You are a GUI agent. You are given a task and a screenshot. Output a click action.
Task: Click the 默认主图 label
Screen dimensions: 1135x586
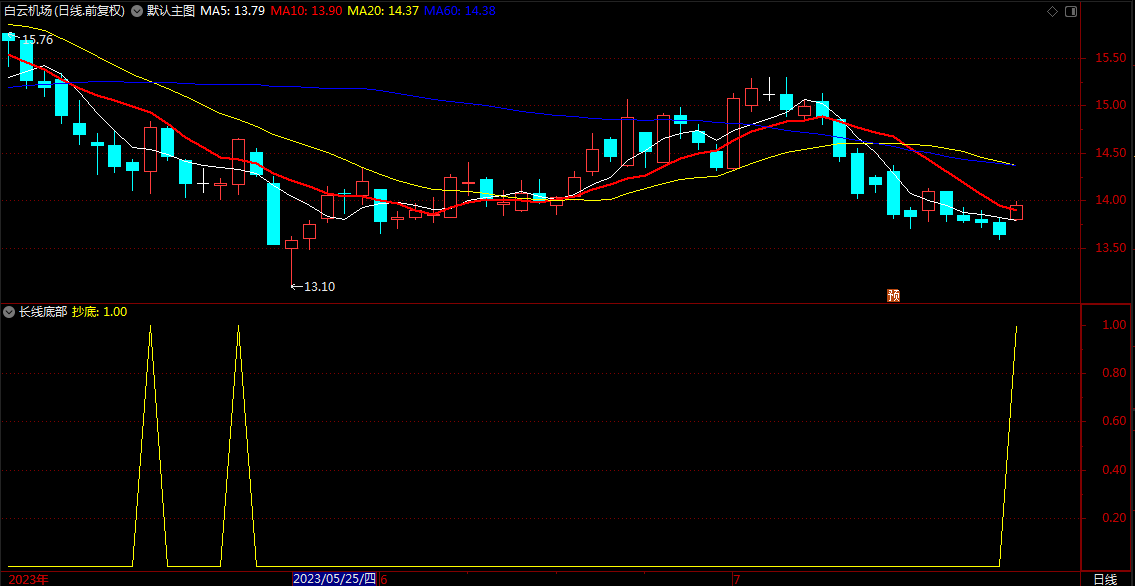[x=171, y=12]
